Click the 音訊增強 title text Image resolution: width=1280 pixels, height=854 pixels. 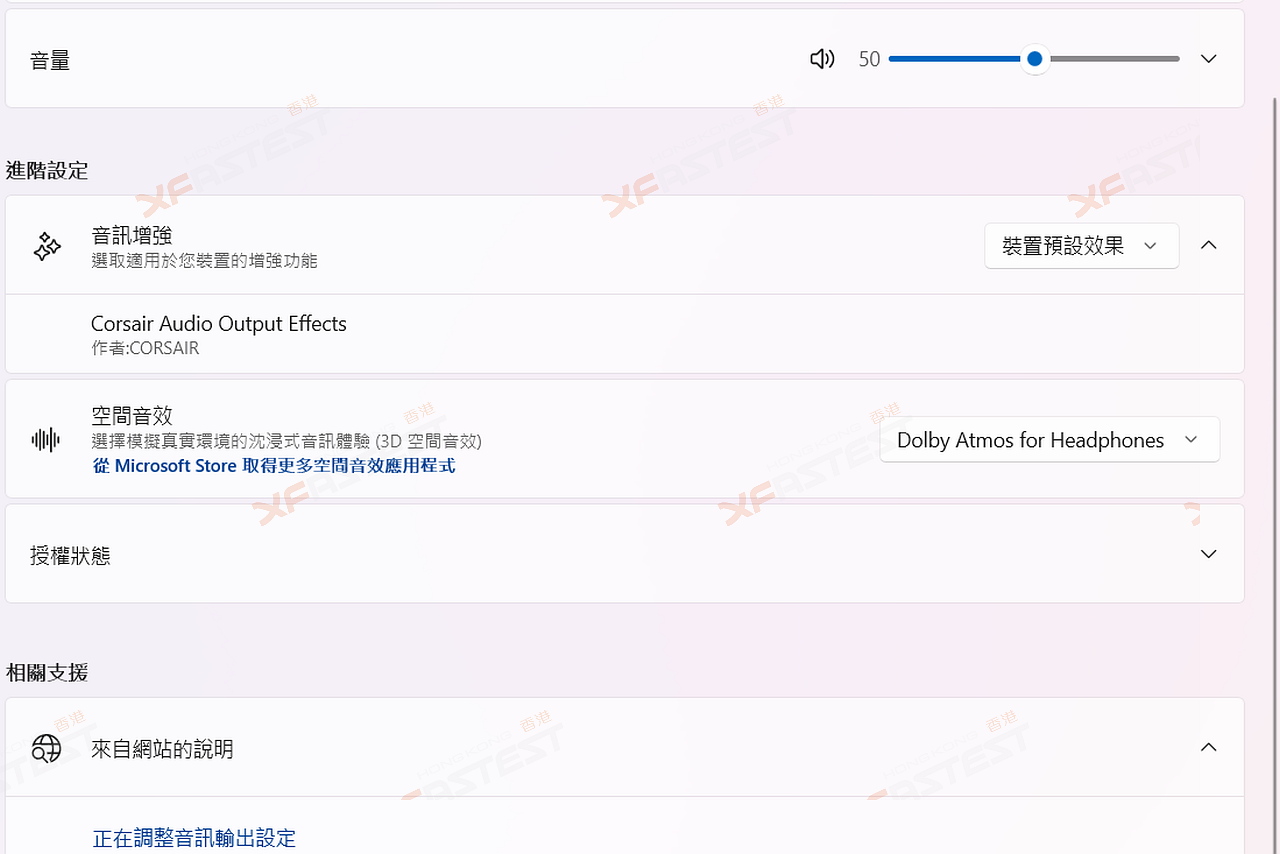[x=132, y=235]
